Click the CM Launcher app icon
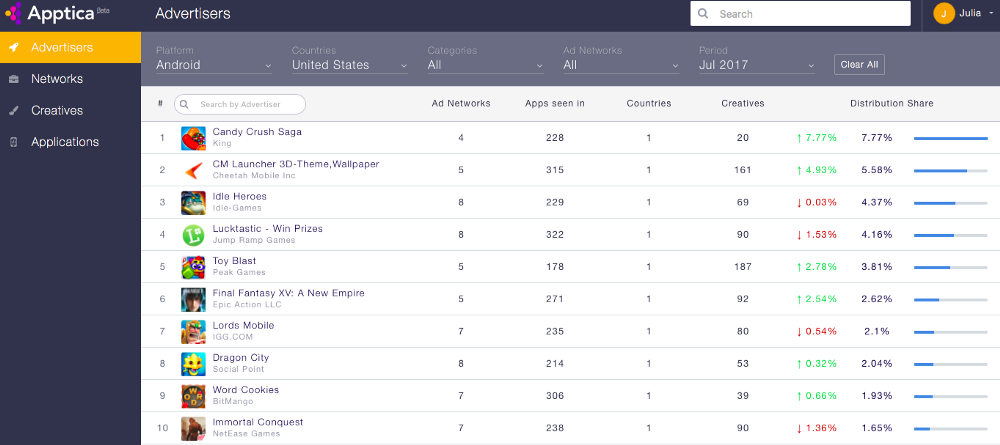This screenshot has height=445, width=1000. [193, 170]
